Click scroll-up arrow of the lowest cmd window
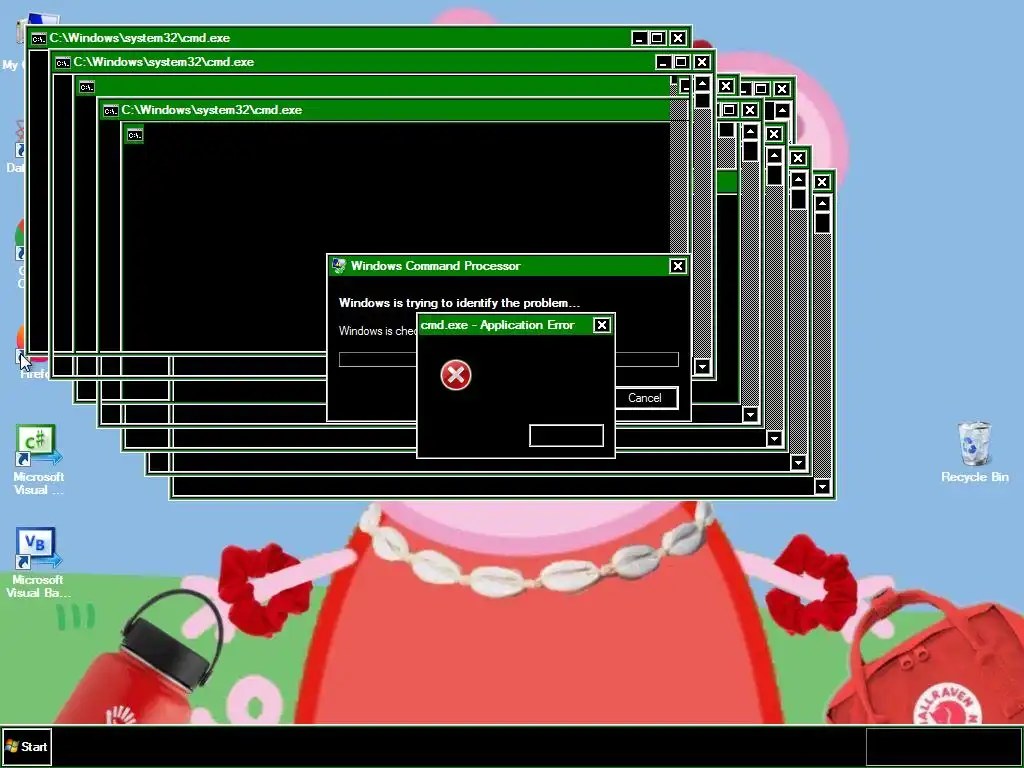The width and height of the screenshot is (1024, 768). point(822,204)
